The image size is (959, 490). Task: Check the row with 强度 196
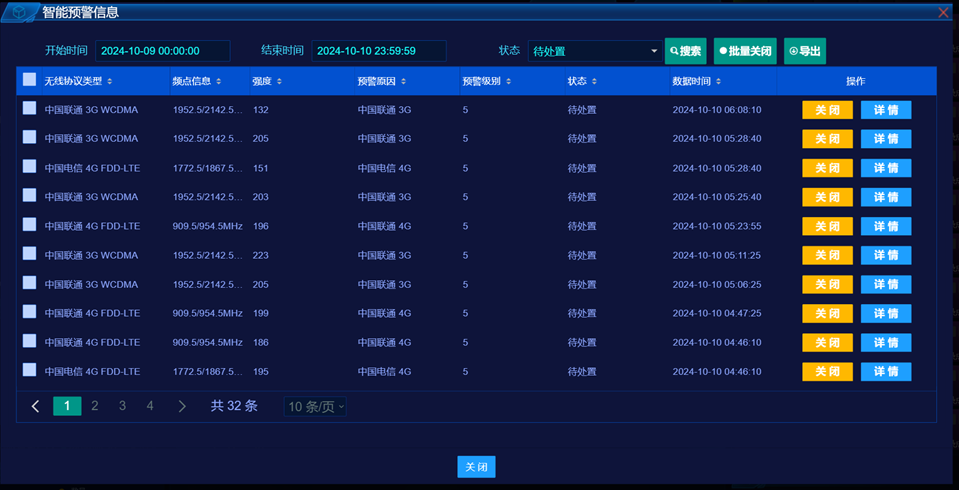pyautogui.click(x=29, y=225)
